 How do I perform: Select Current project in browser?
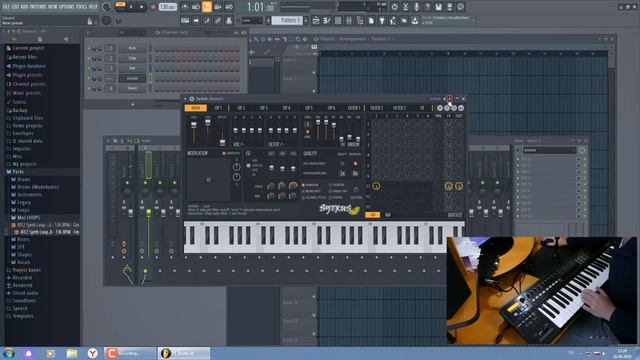[x=28, y=48]
